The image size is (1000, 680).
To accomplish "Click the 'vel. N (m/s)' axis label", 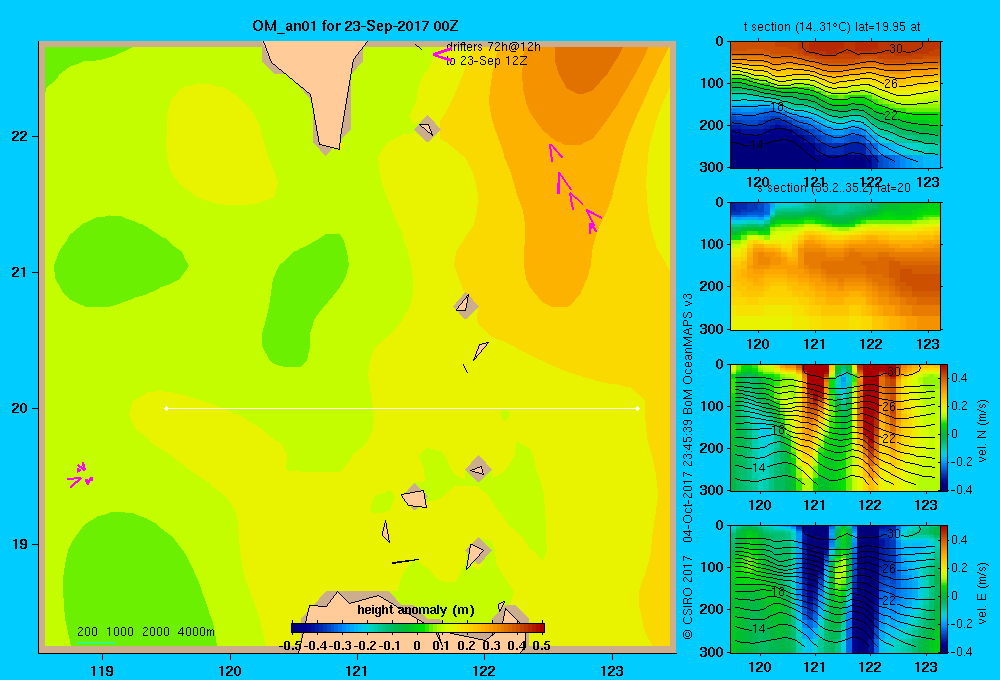I will [x=982, y=431].
